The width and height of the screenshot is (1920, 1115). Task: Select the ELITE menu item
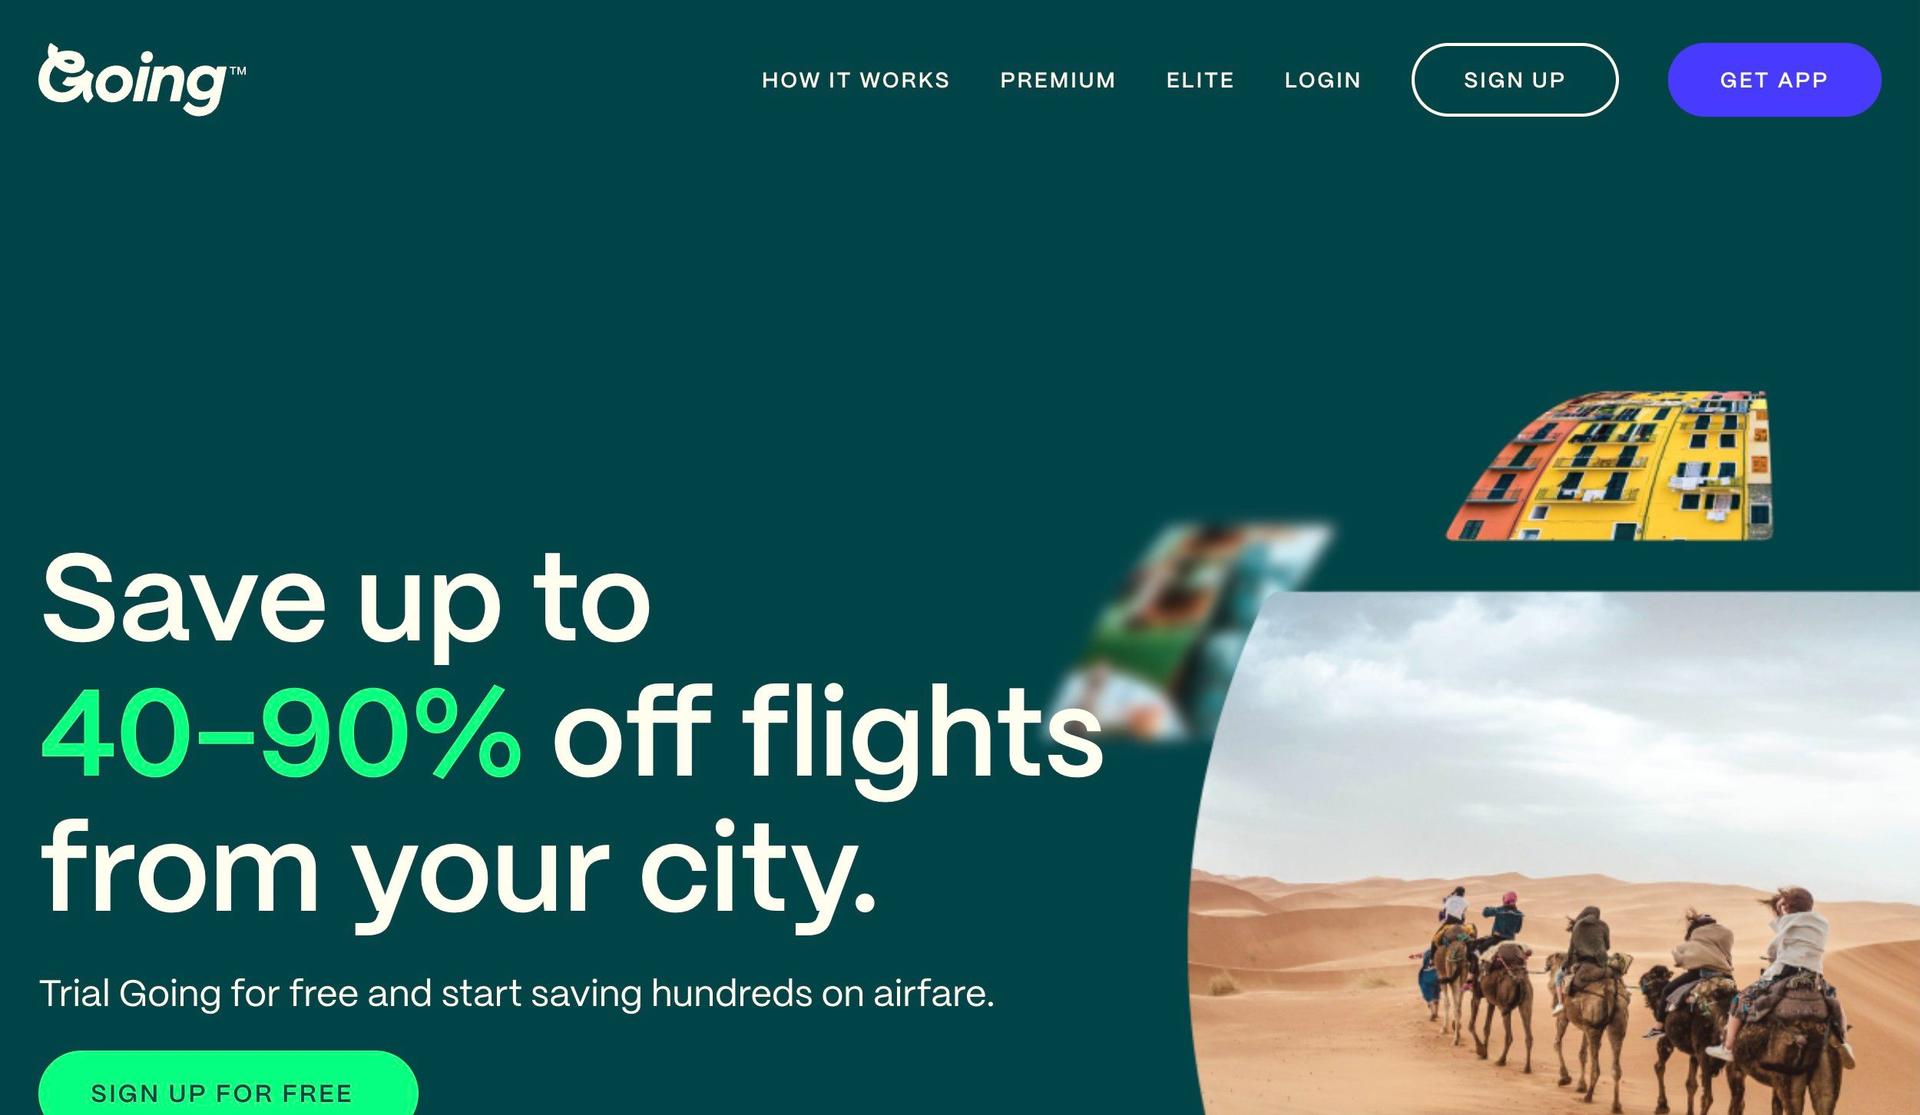1201,78
